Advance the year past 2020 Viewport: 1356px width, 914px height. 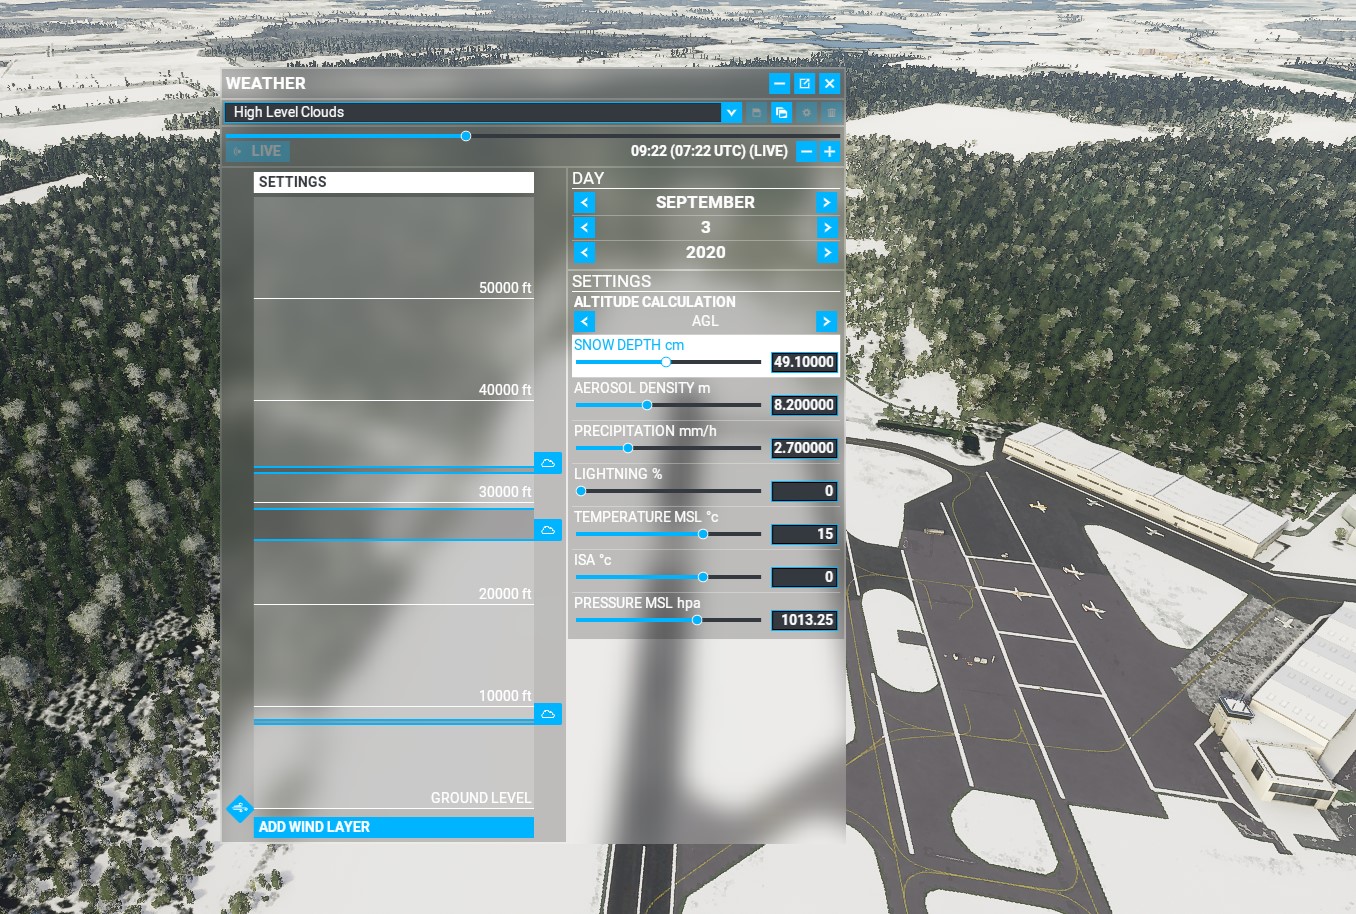pos(826,253)
